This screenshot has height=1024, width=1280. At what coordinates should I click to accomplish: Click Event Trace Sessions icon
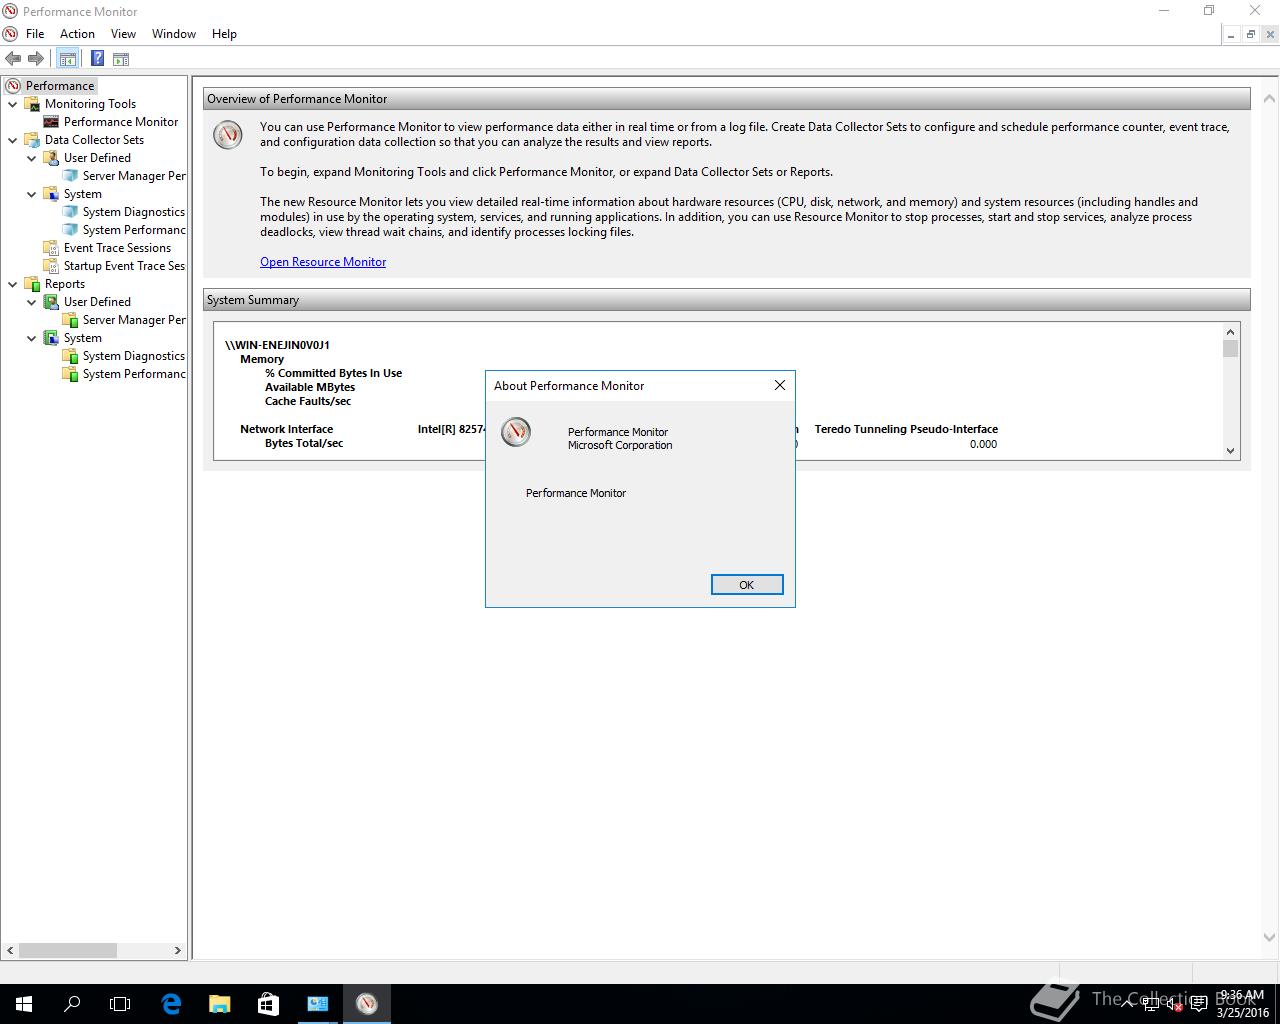[x=51, y=248]
